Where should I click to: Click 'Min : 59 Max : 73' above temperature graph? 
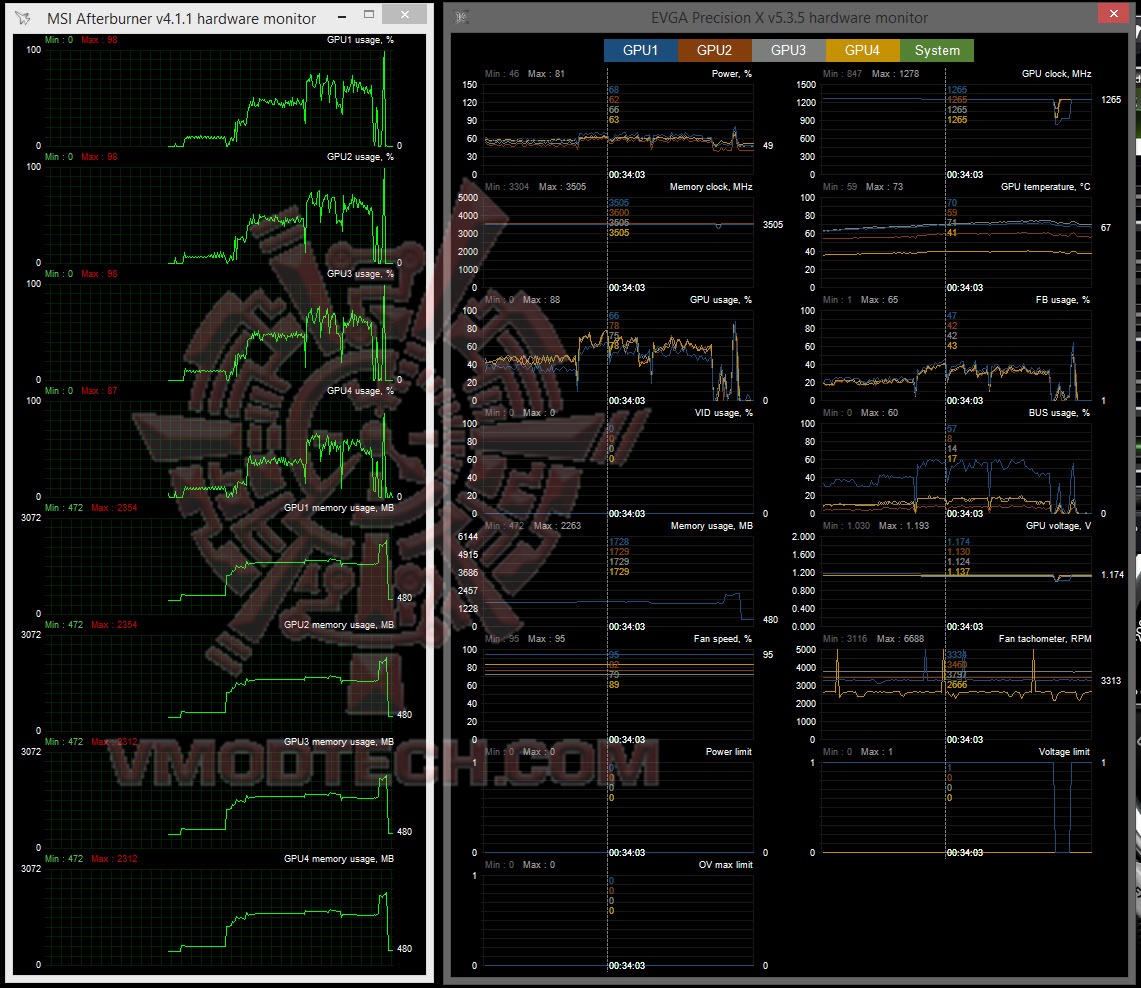[863, 187]
